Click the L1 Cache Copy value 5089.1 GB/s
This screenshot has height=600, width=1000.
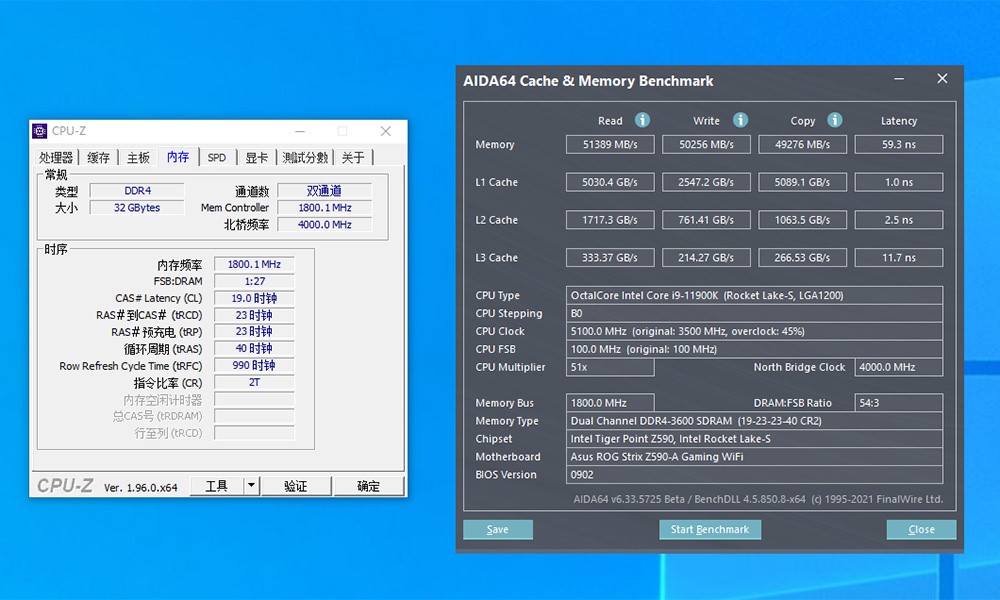pyautogui.click(x=803, y=182)
